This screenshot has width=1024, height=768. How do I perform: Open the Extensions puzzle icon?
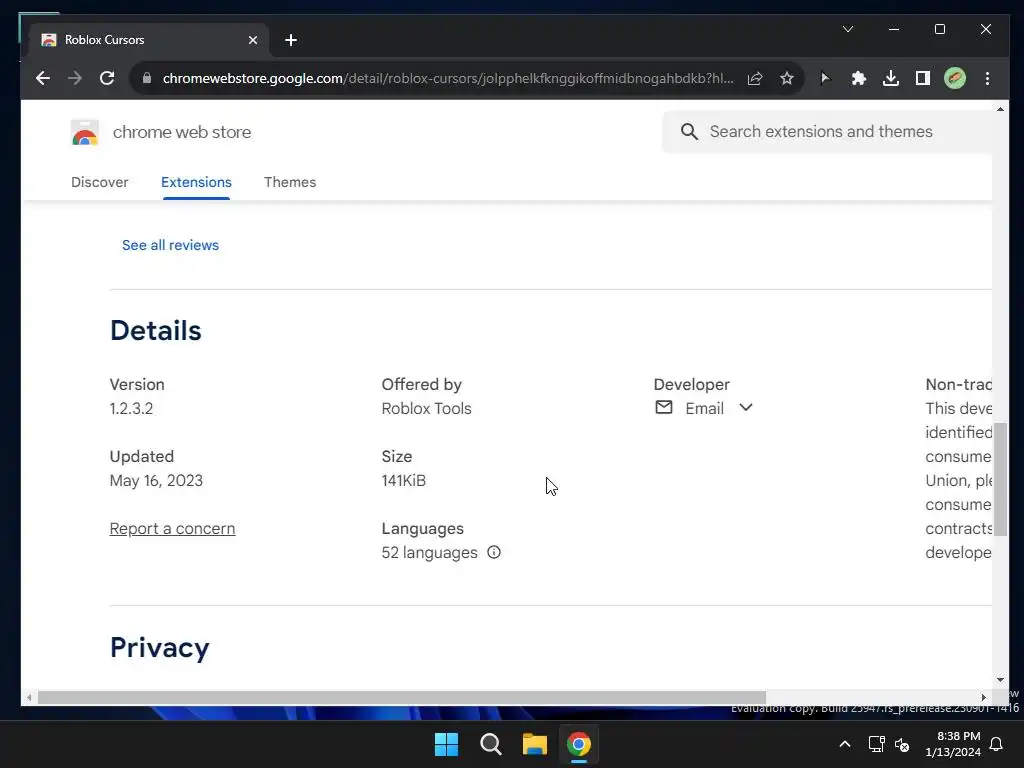(858, 78)
